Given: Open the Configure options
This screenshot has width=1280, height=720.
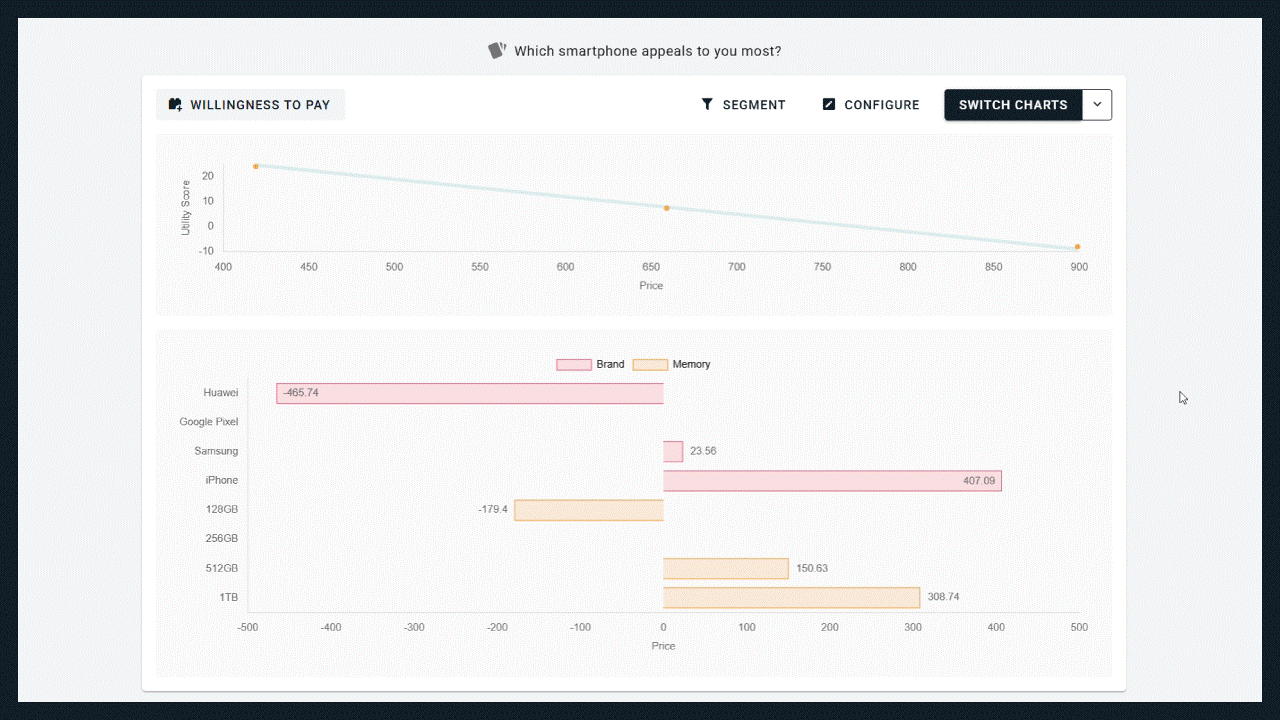Looking at the screenshot, I should point(870,105).
